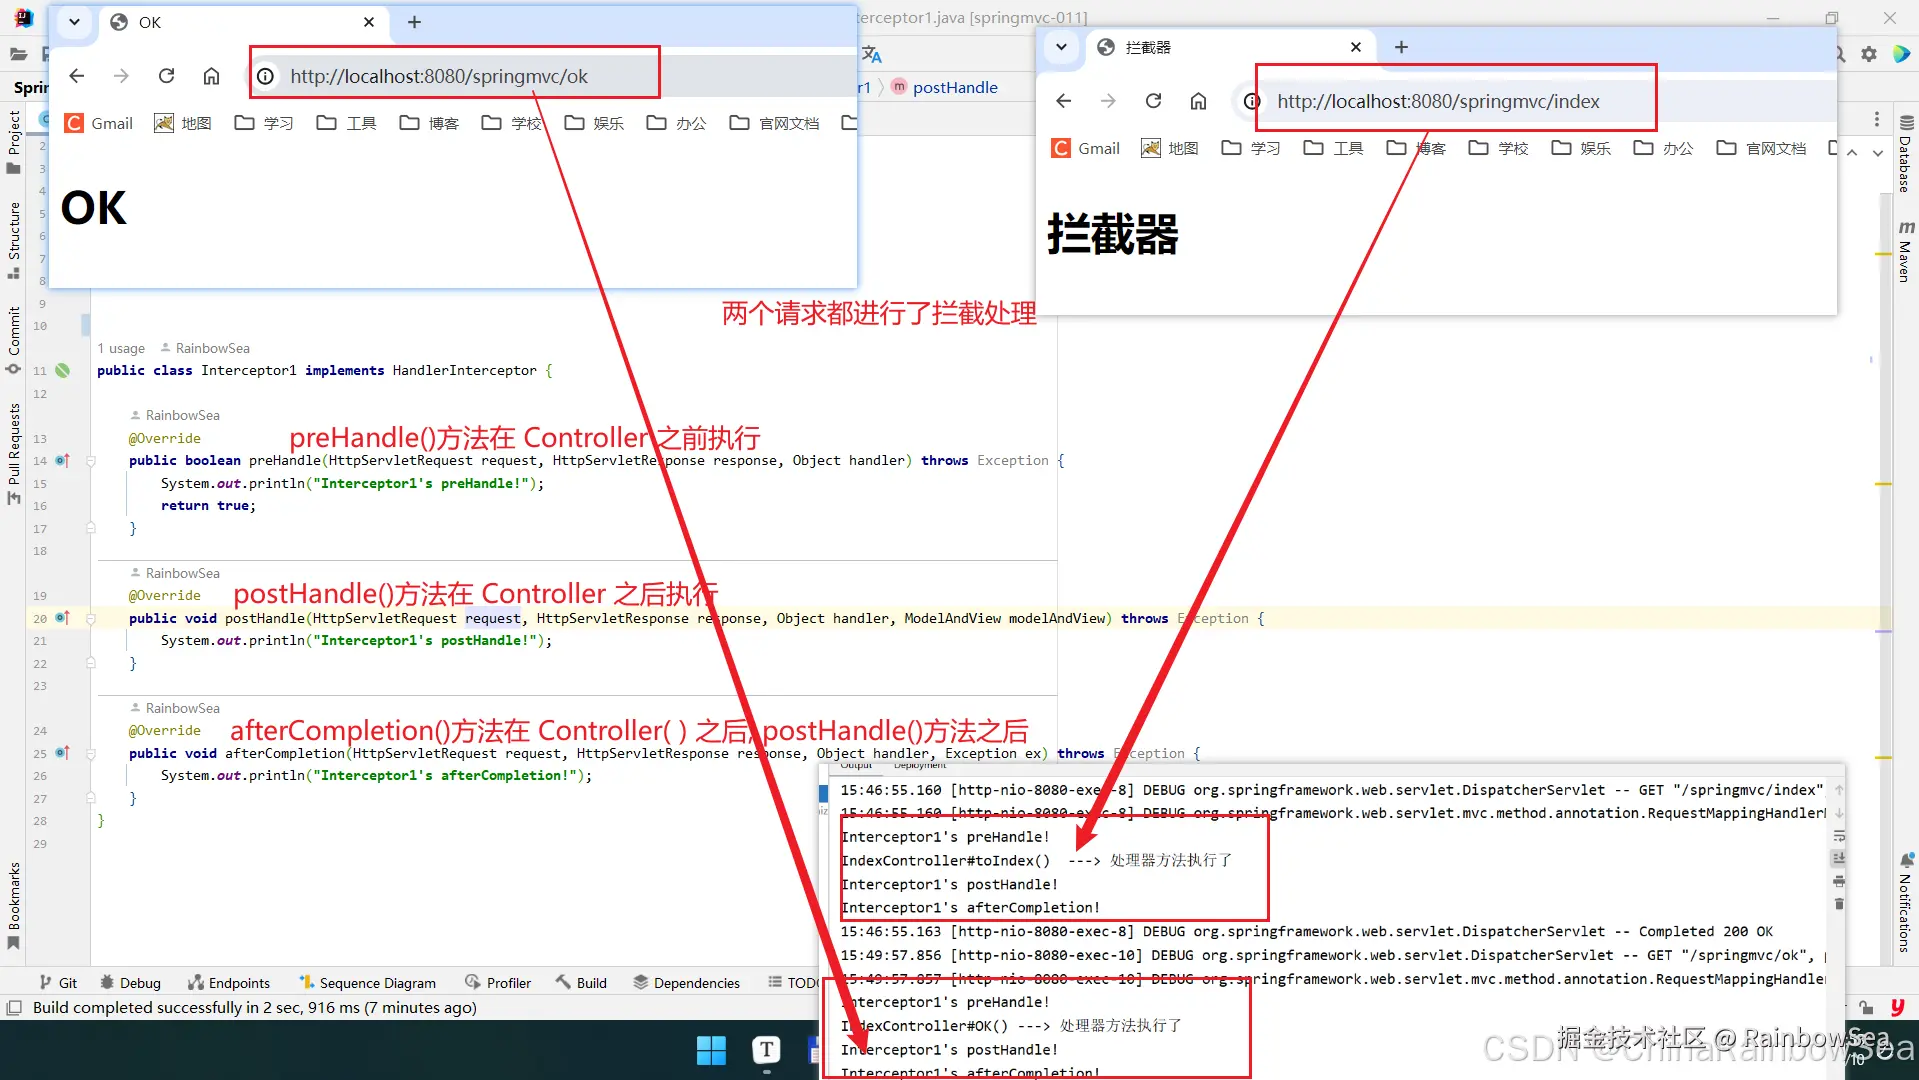The width and height of the screenshot is (1919, 1080).
Task: Open the Sequence Diagram tool
Action: pyautogui.click(x=367, y=982)
